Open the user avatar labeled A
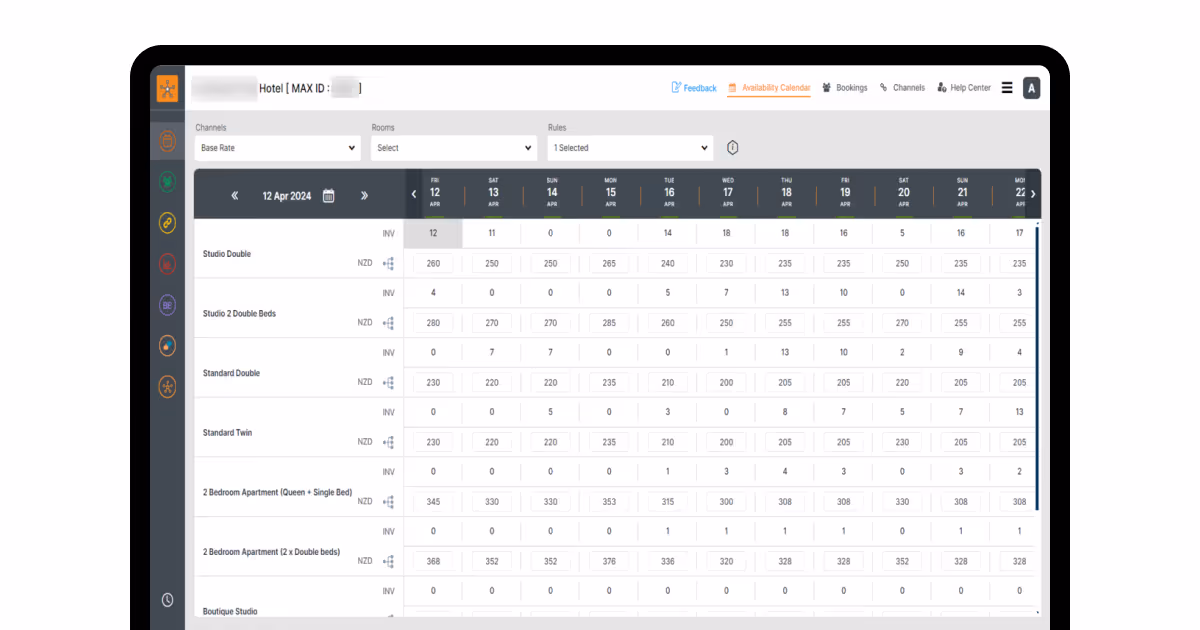1200x630 pixels. [1032, 88]
